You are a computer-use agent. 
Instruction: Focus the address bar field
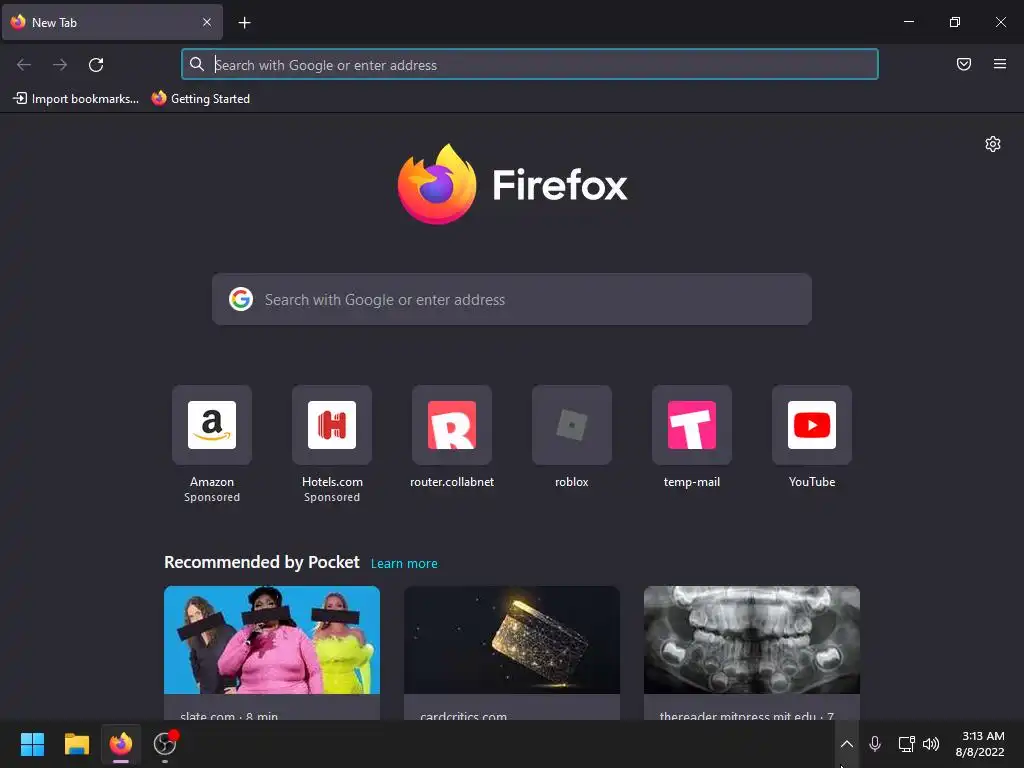530,65
